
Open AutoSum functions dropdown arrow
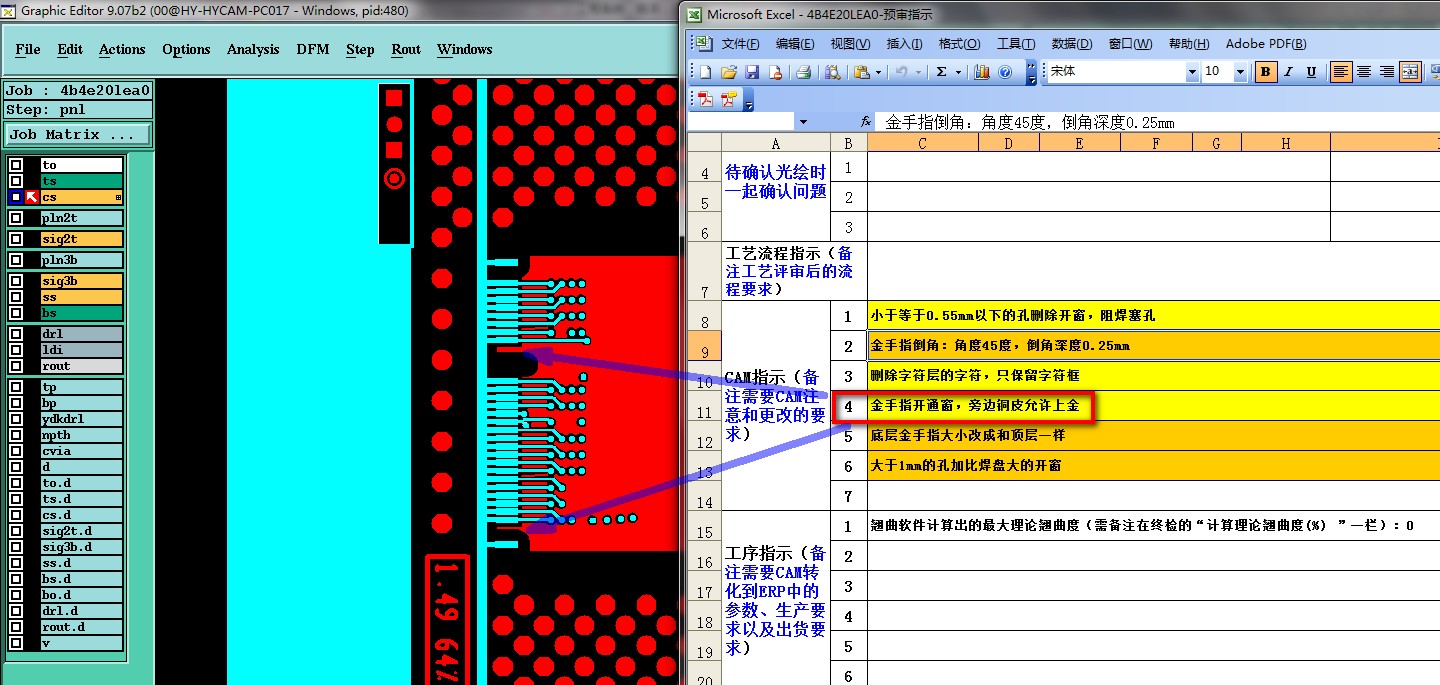click(959, 72)
